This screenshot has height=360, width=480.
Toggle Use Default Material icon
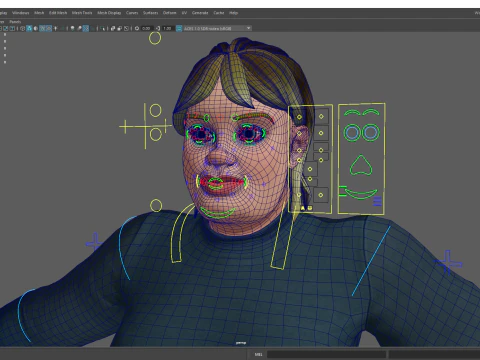coord(36,28)
